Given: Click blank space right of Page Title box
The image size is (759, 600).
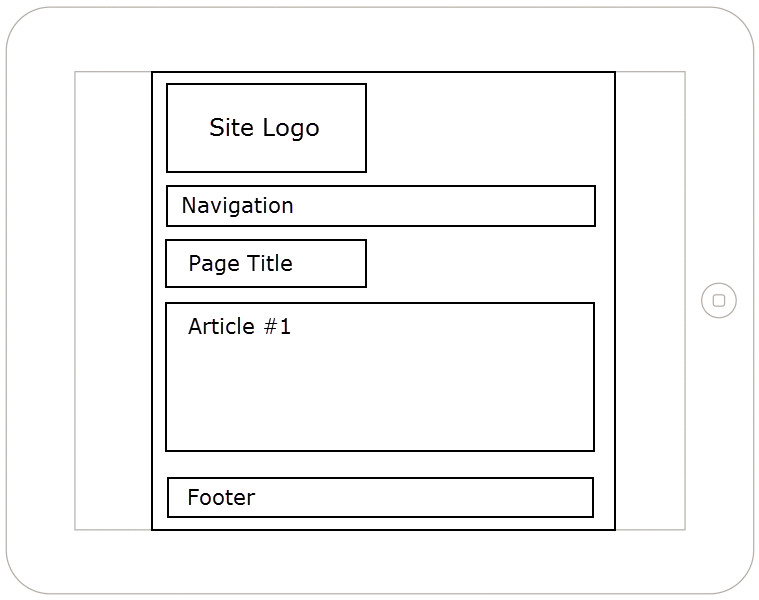Looking at the screenshot, I should coord(490,264).
